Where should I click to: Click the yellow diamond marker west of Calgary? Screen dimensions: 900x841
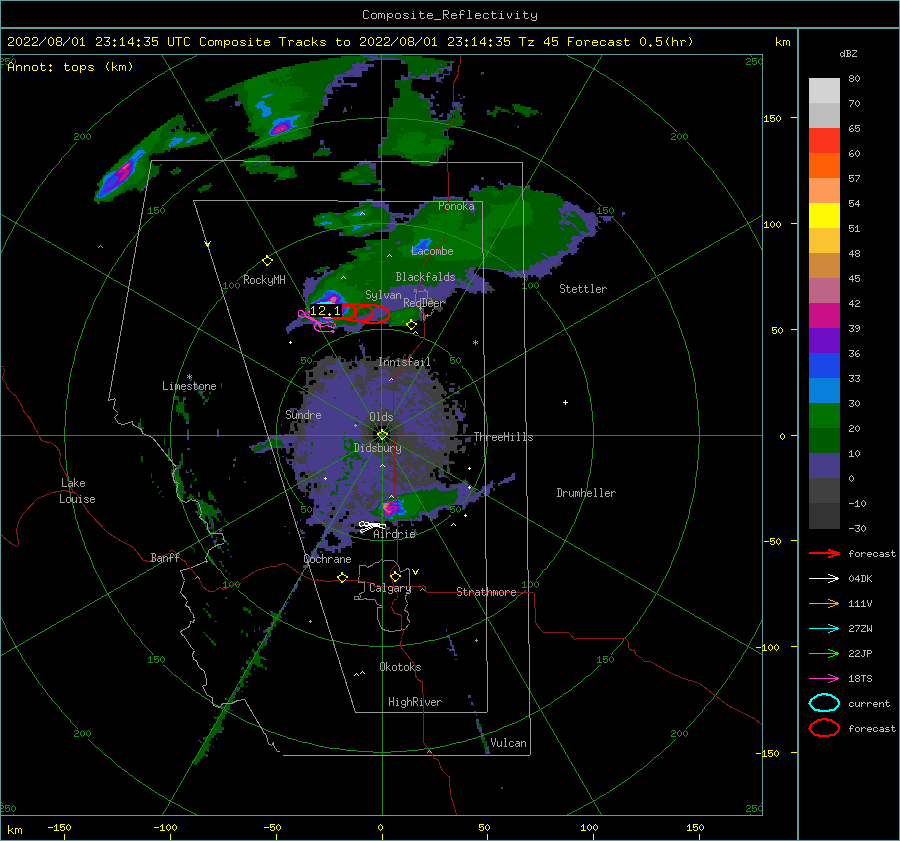343,577
